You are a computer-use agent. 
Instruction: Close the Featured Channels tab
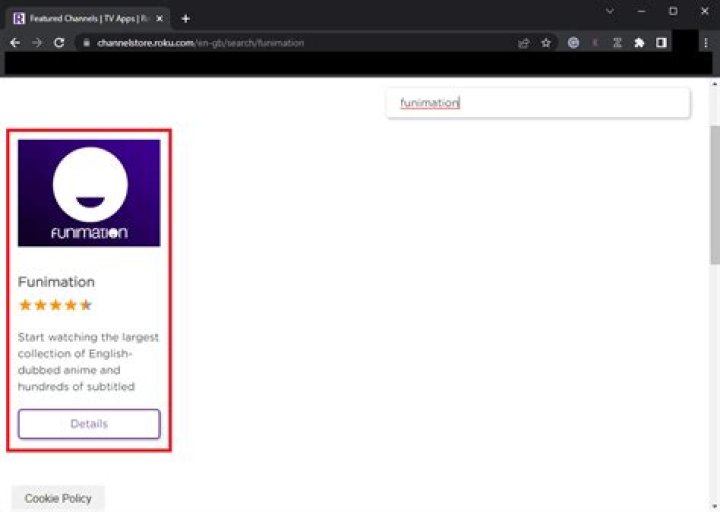click(159, 19)
